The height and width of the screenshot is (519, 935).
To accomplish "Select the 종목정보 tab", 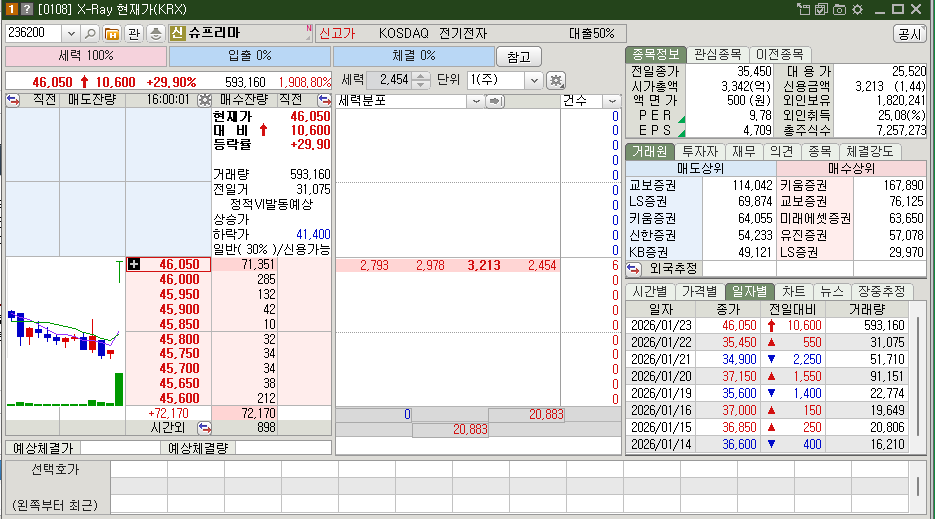I will point(655,54).
